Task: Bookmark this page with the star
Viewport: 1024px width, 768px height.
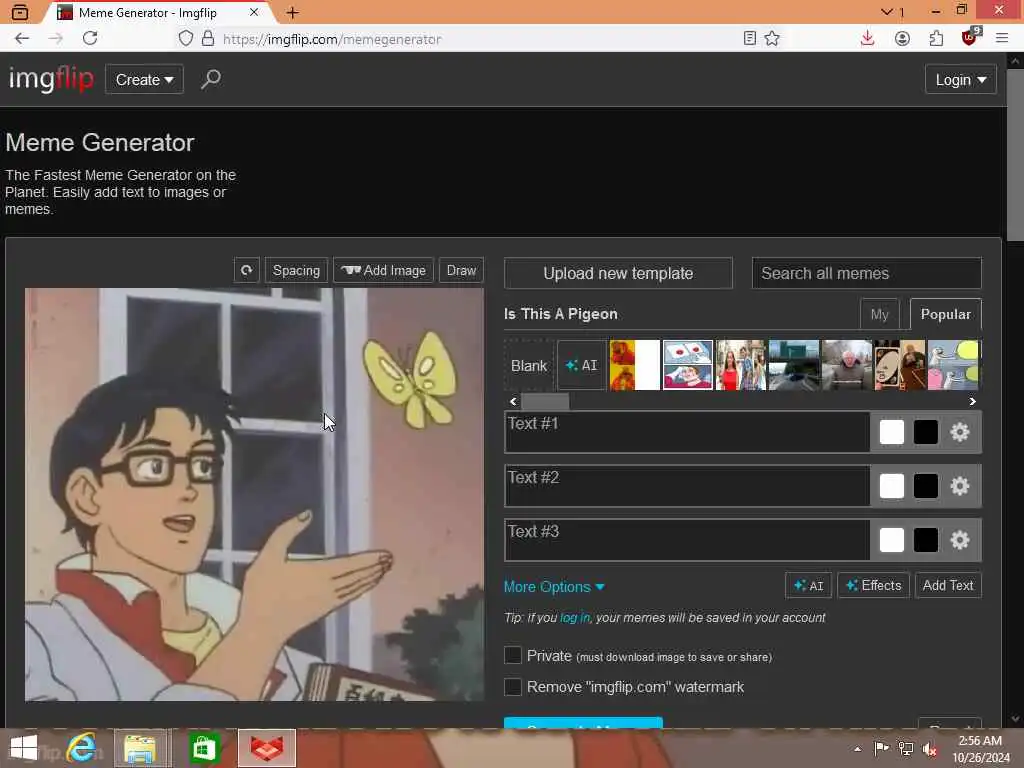Action: pyautogui.click(x=772, y=39)
